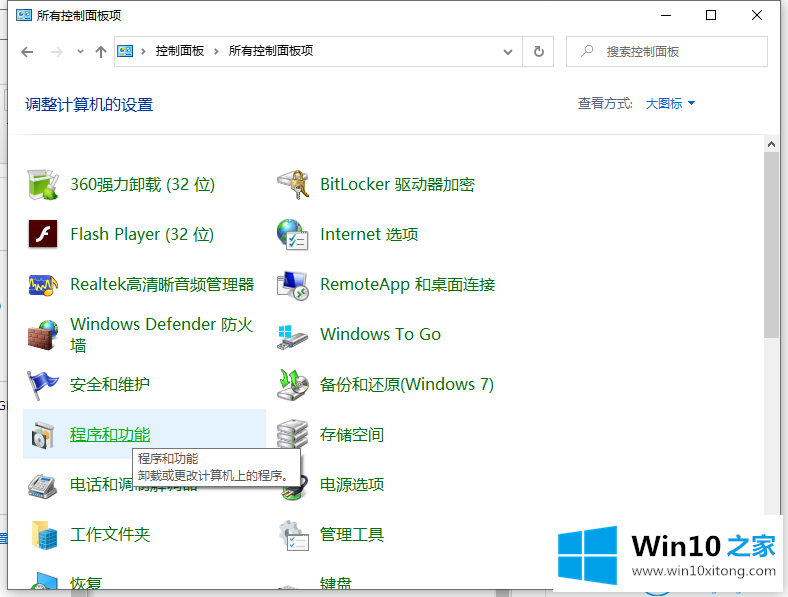Select the 控制面板 breadcrumb

pyautogui.click(x=179, y=51)
